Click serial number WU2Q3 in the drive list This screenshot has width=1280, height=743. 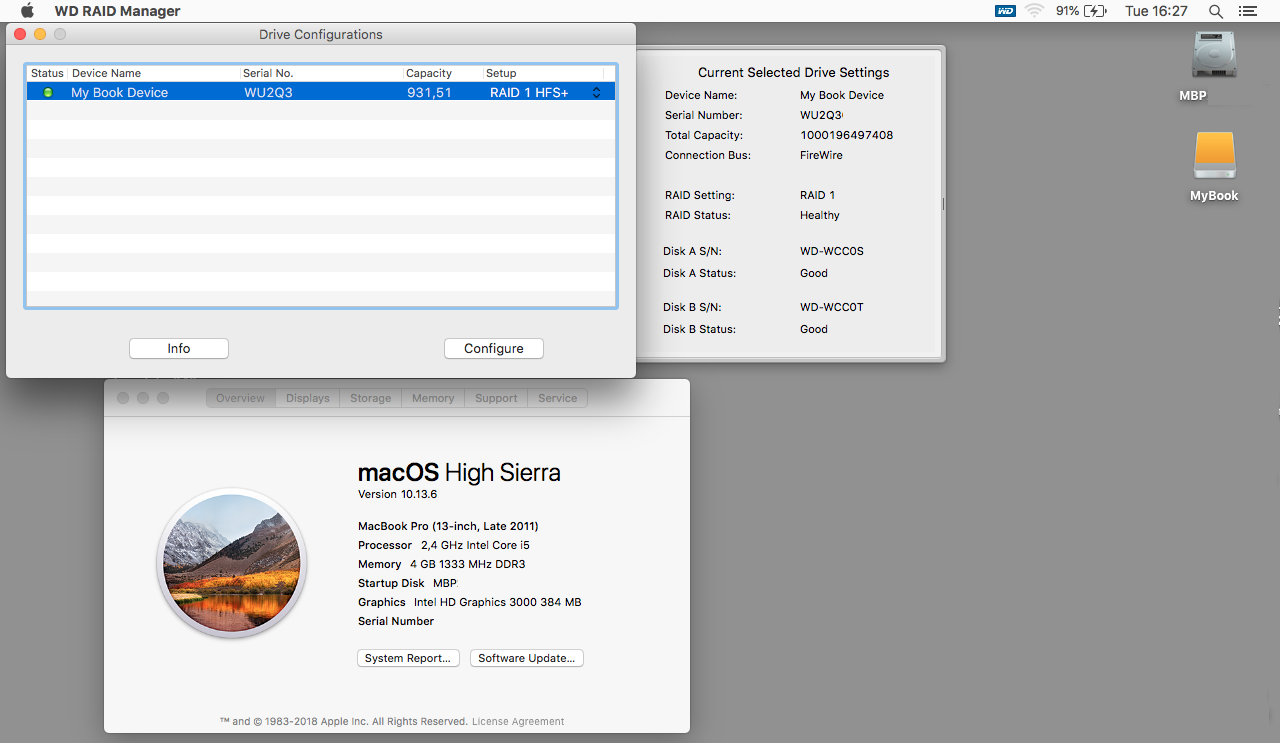(268, 92)
